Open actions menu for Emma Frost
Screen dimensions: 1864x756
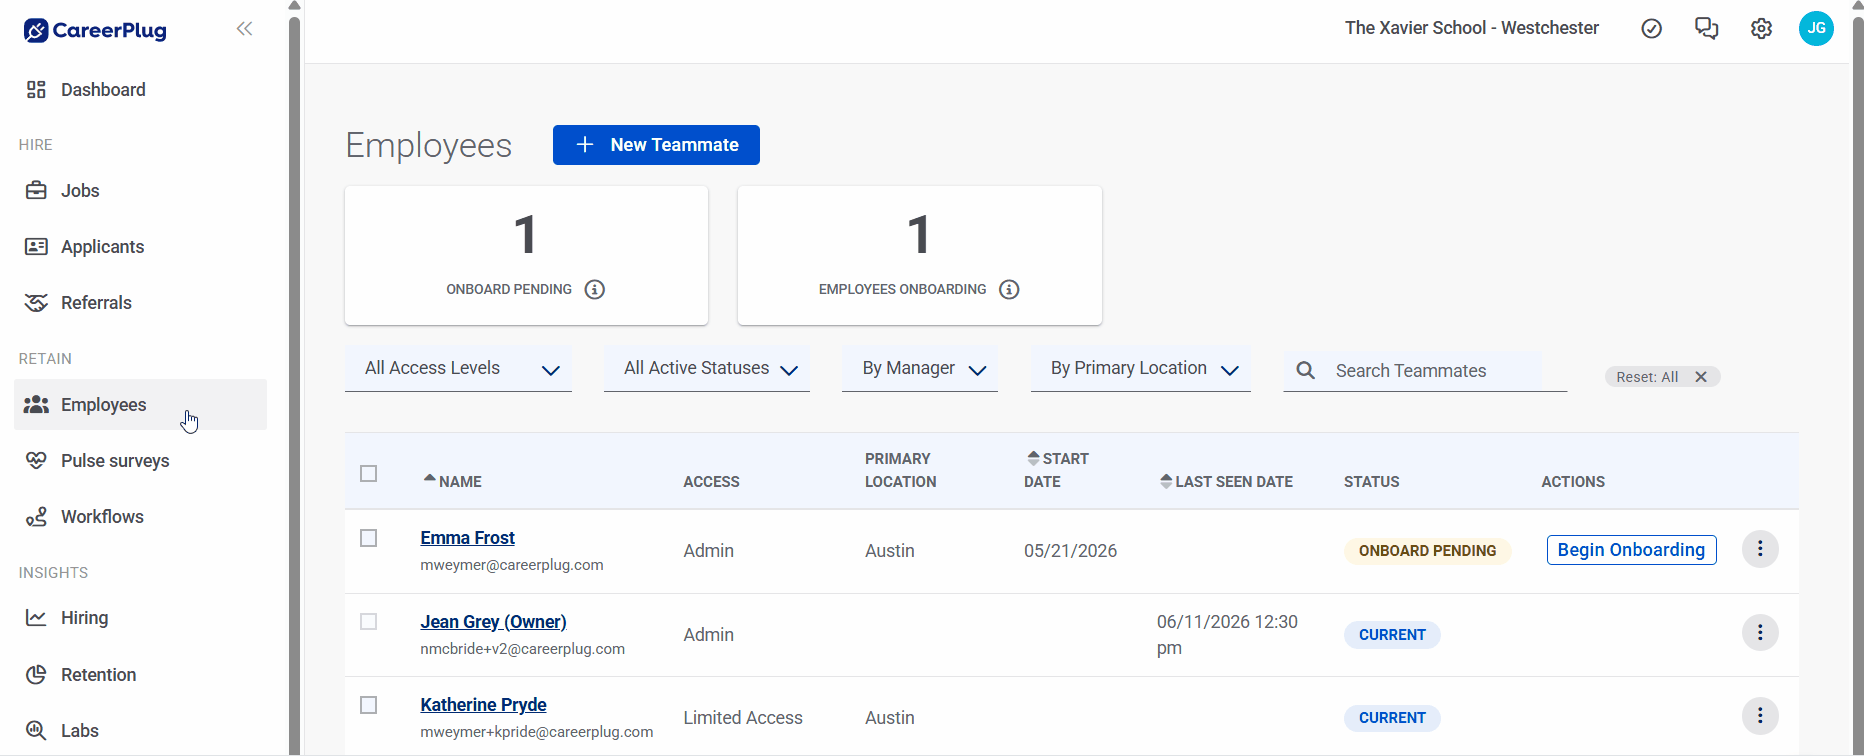1760,549
